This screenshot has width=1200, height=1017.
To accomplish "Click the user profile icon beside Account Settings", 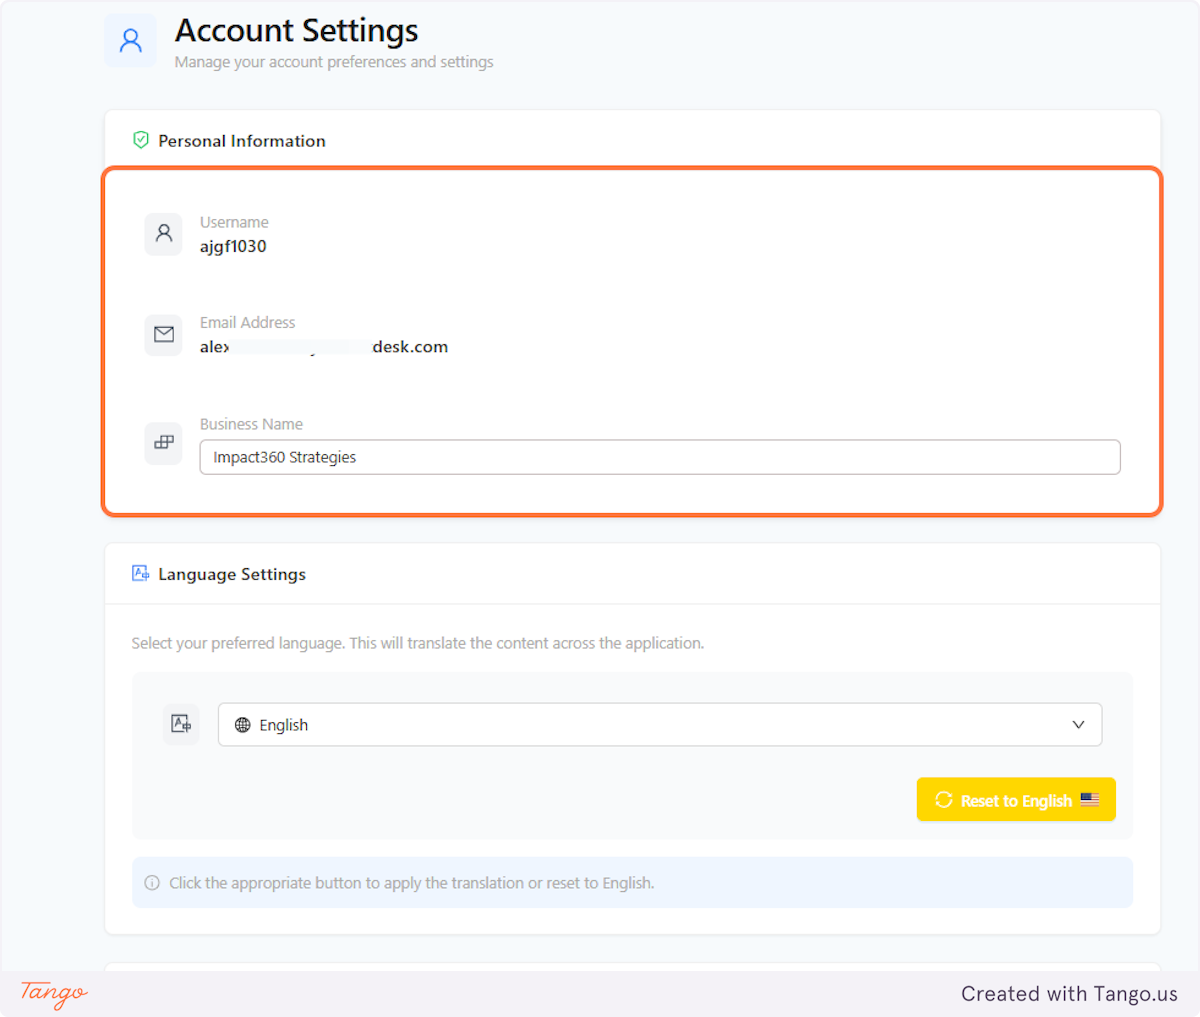I will (x=130, y=40).
